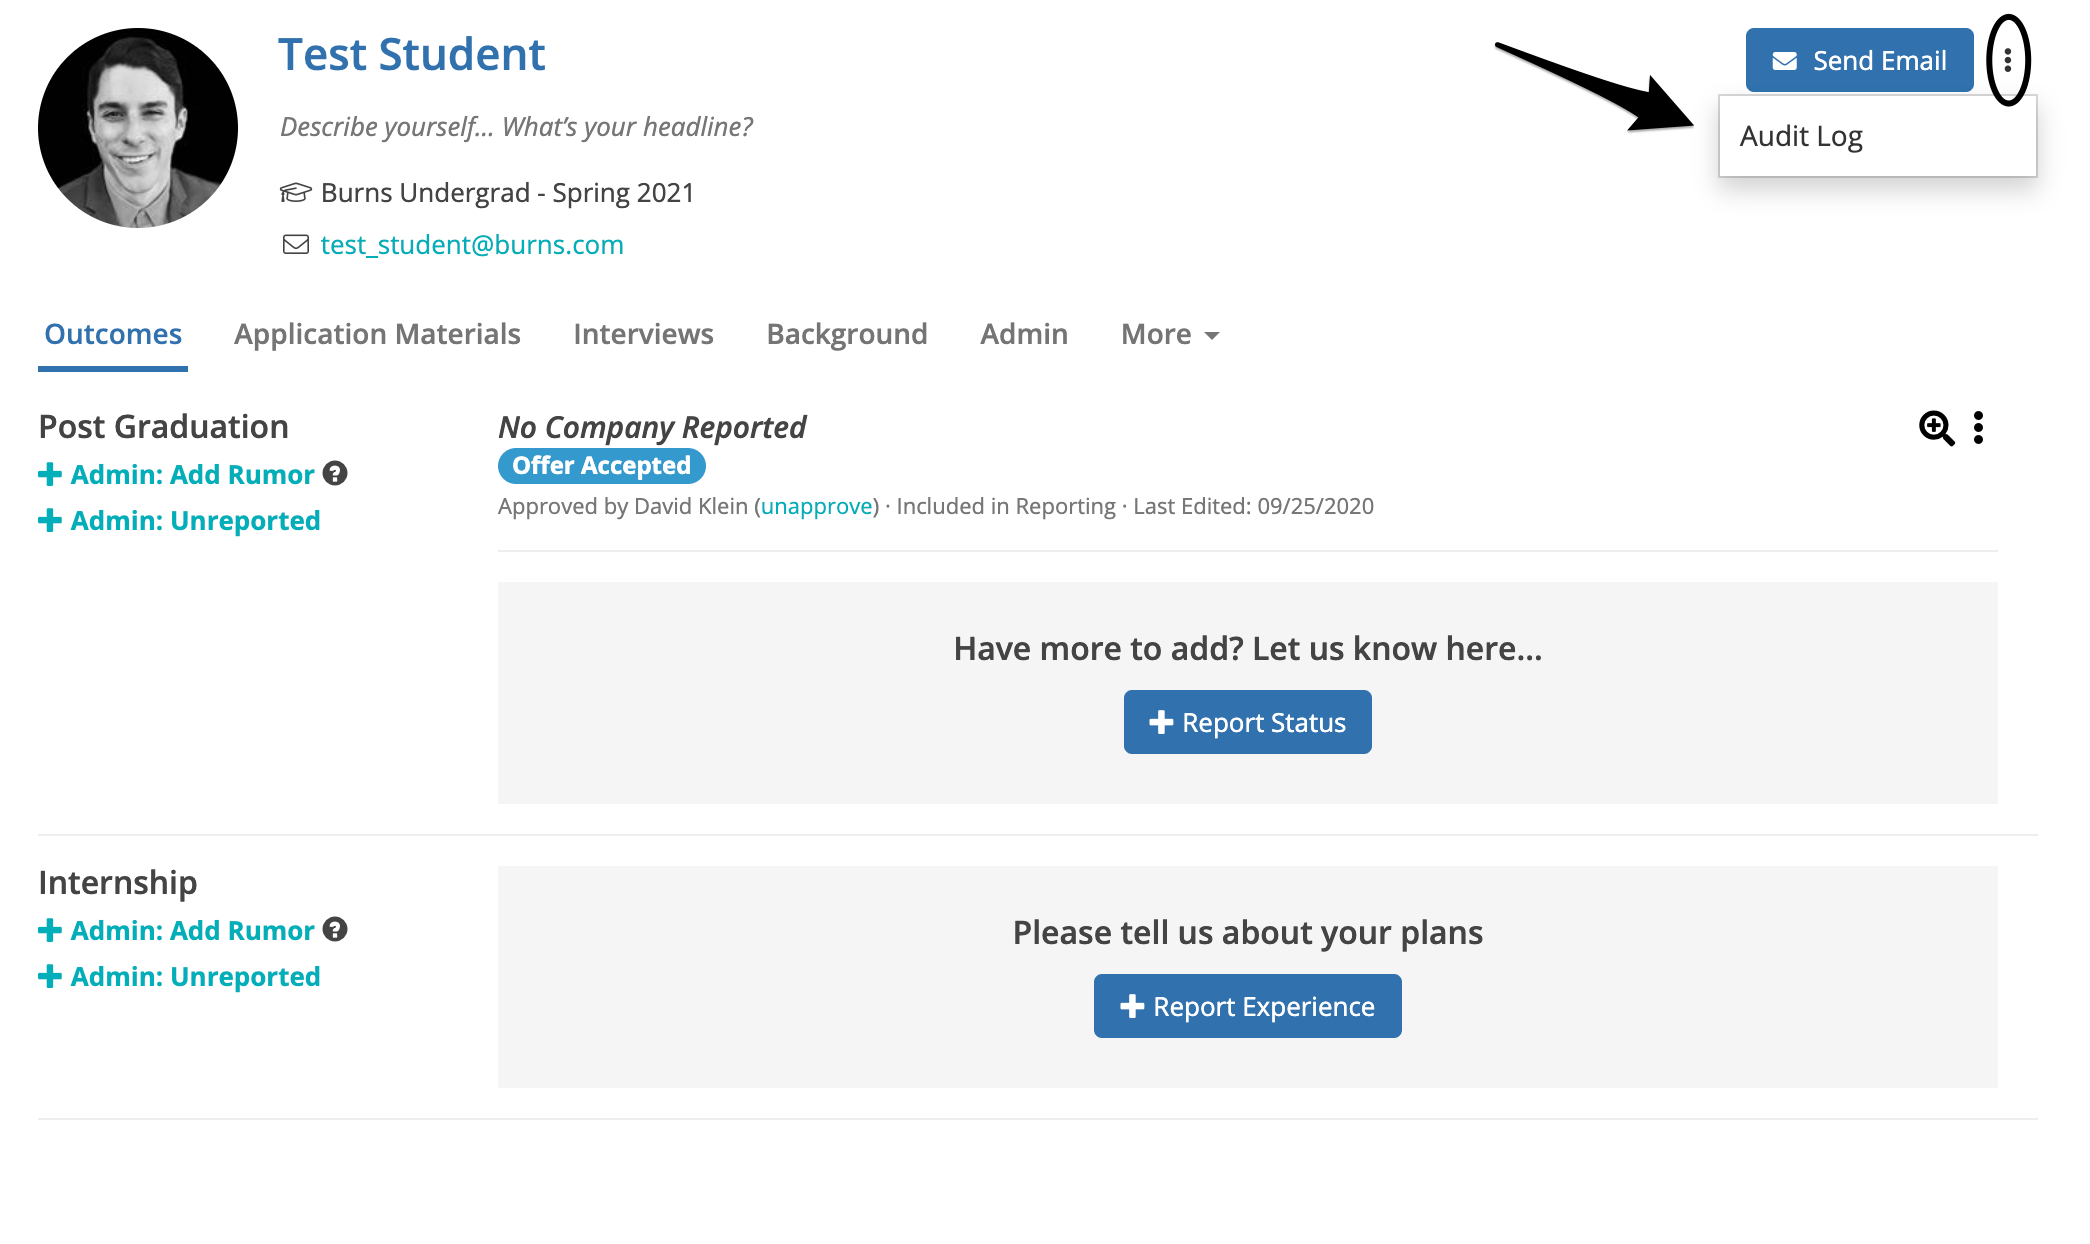Click the graduation cap icon
This screenshot has height=1244, width=2090.
[x=295, y=192]
